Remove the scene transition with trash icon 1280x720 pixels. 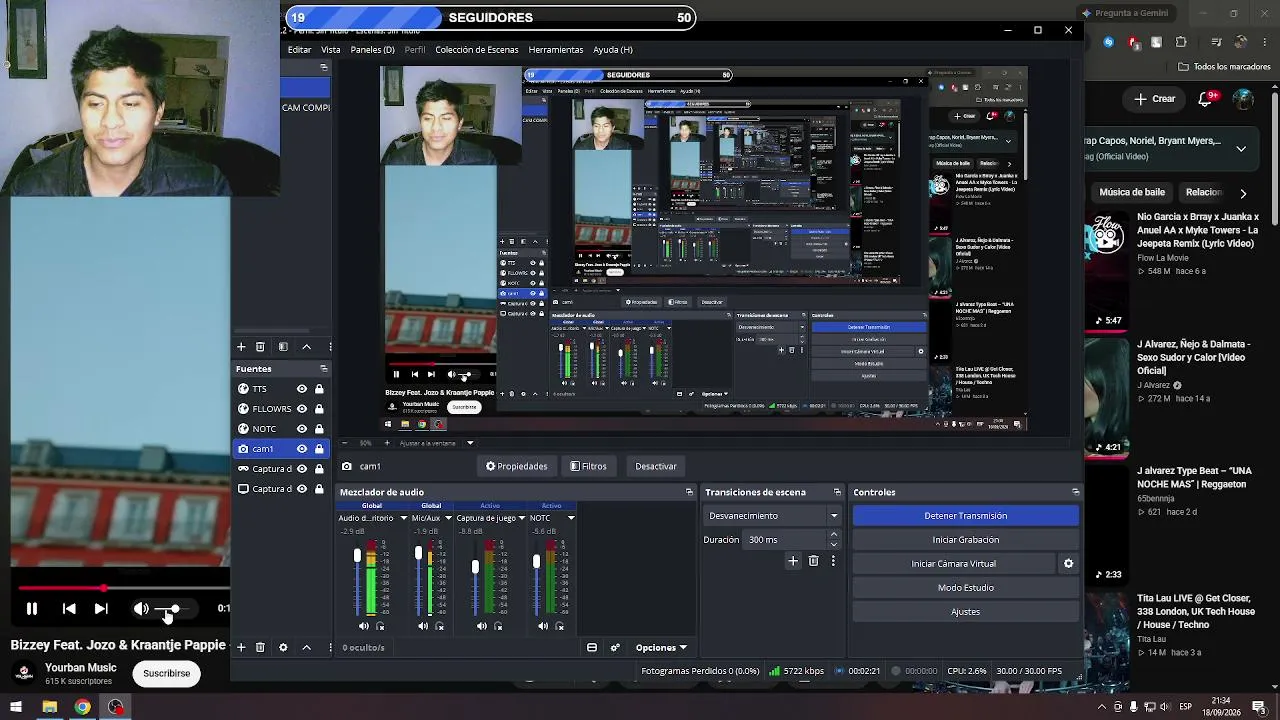tap(813, 561)
